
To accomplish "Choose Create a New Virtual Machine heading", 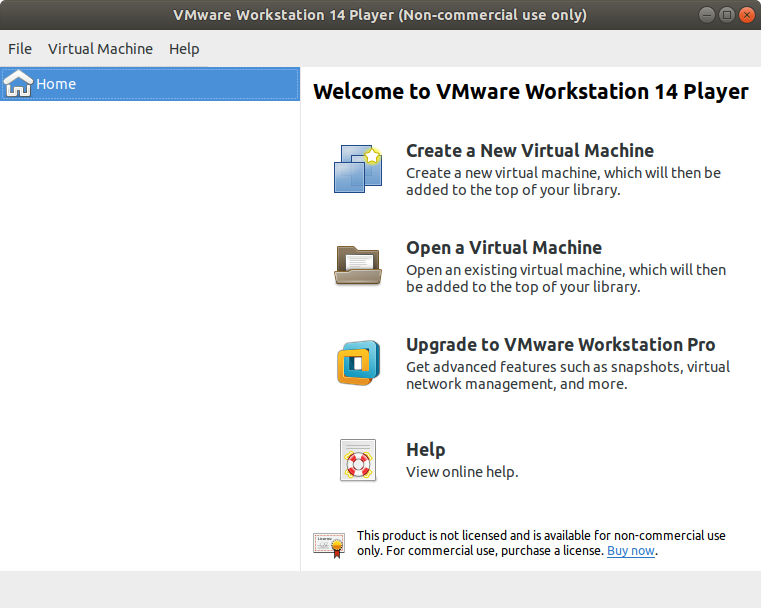I will tap(530, 151).
